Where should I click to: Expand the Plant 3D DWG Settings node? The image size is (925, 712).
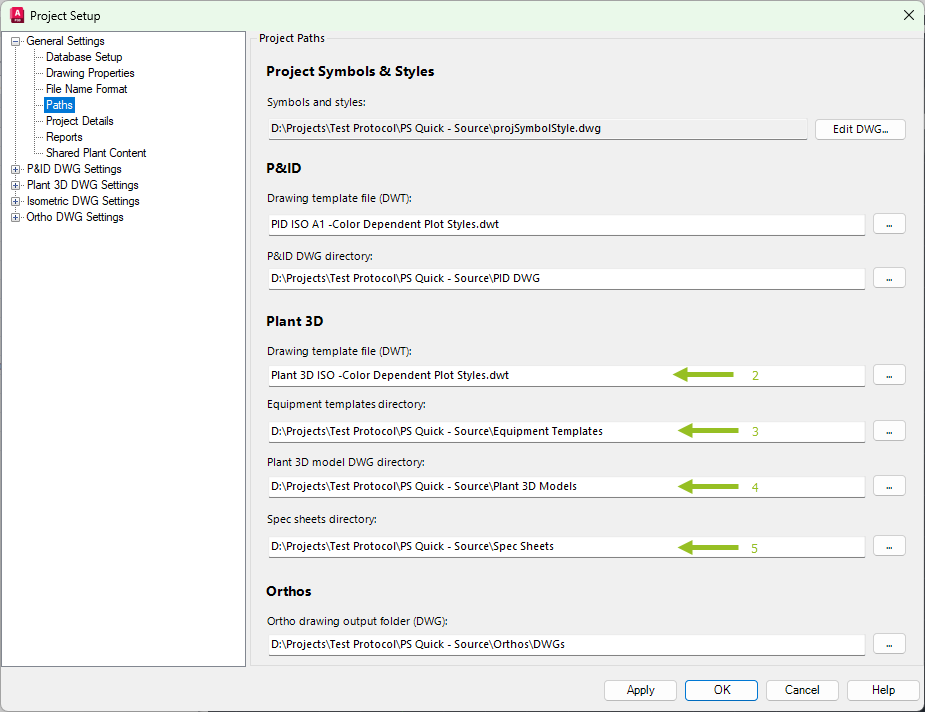click(x=15, y=185)
